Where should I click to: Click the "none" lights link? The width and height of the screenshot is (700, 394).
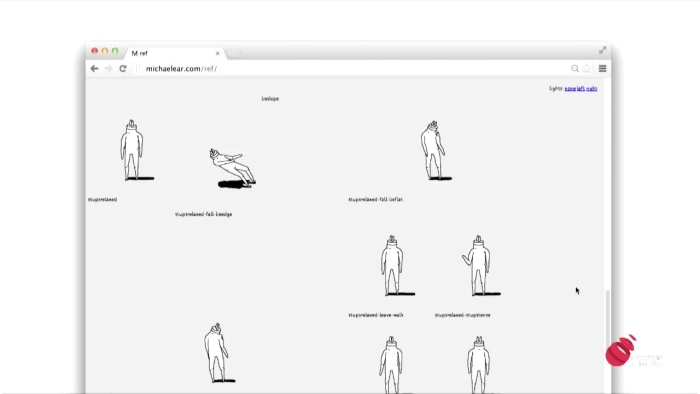coord(570,89)
